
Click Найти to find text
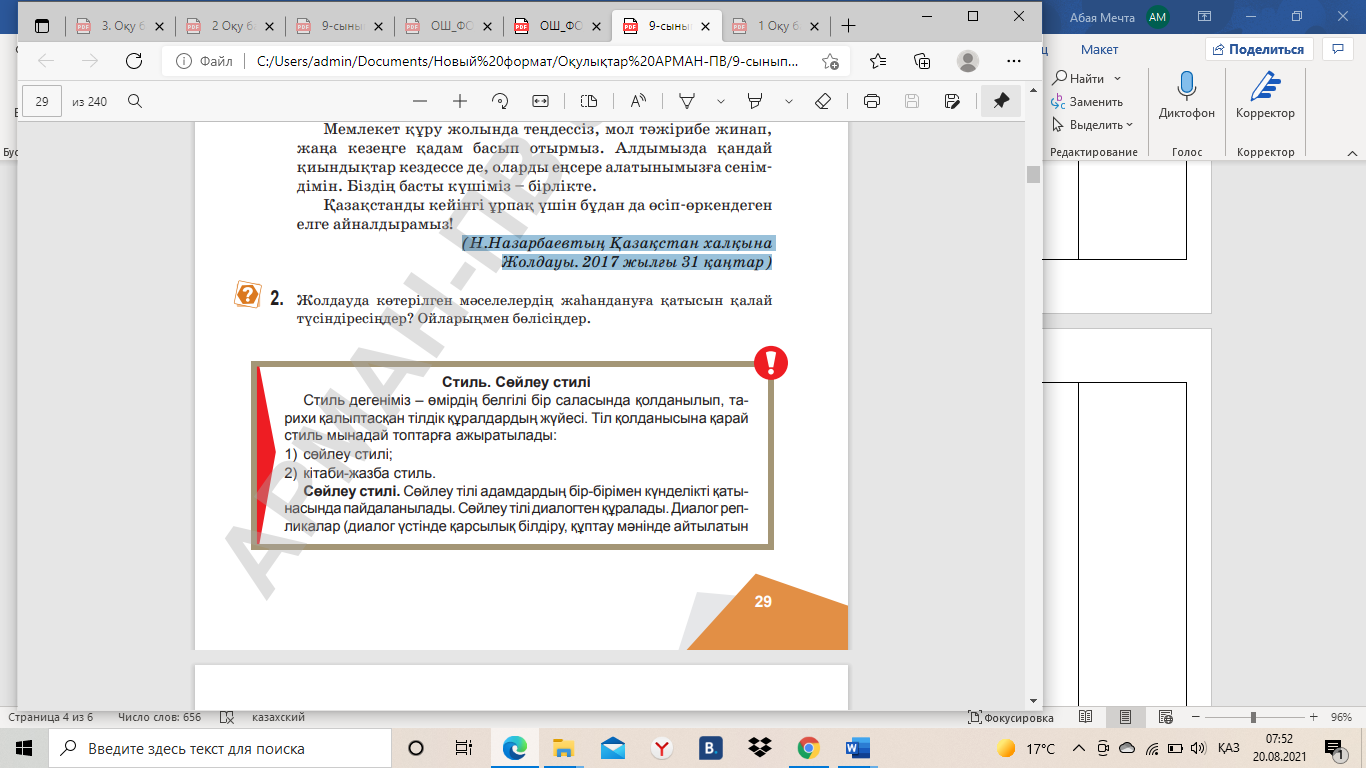click(1078, 78)
